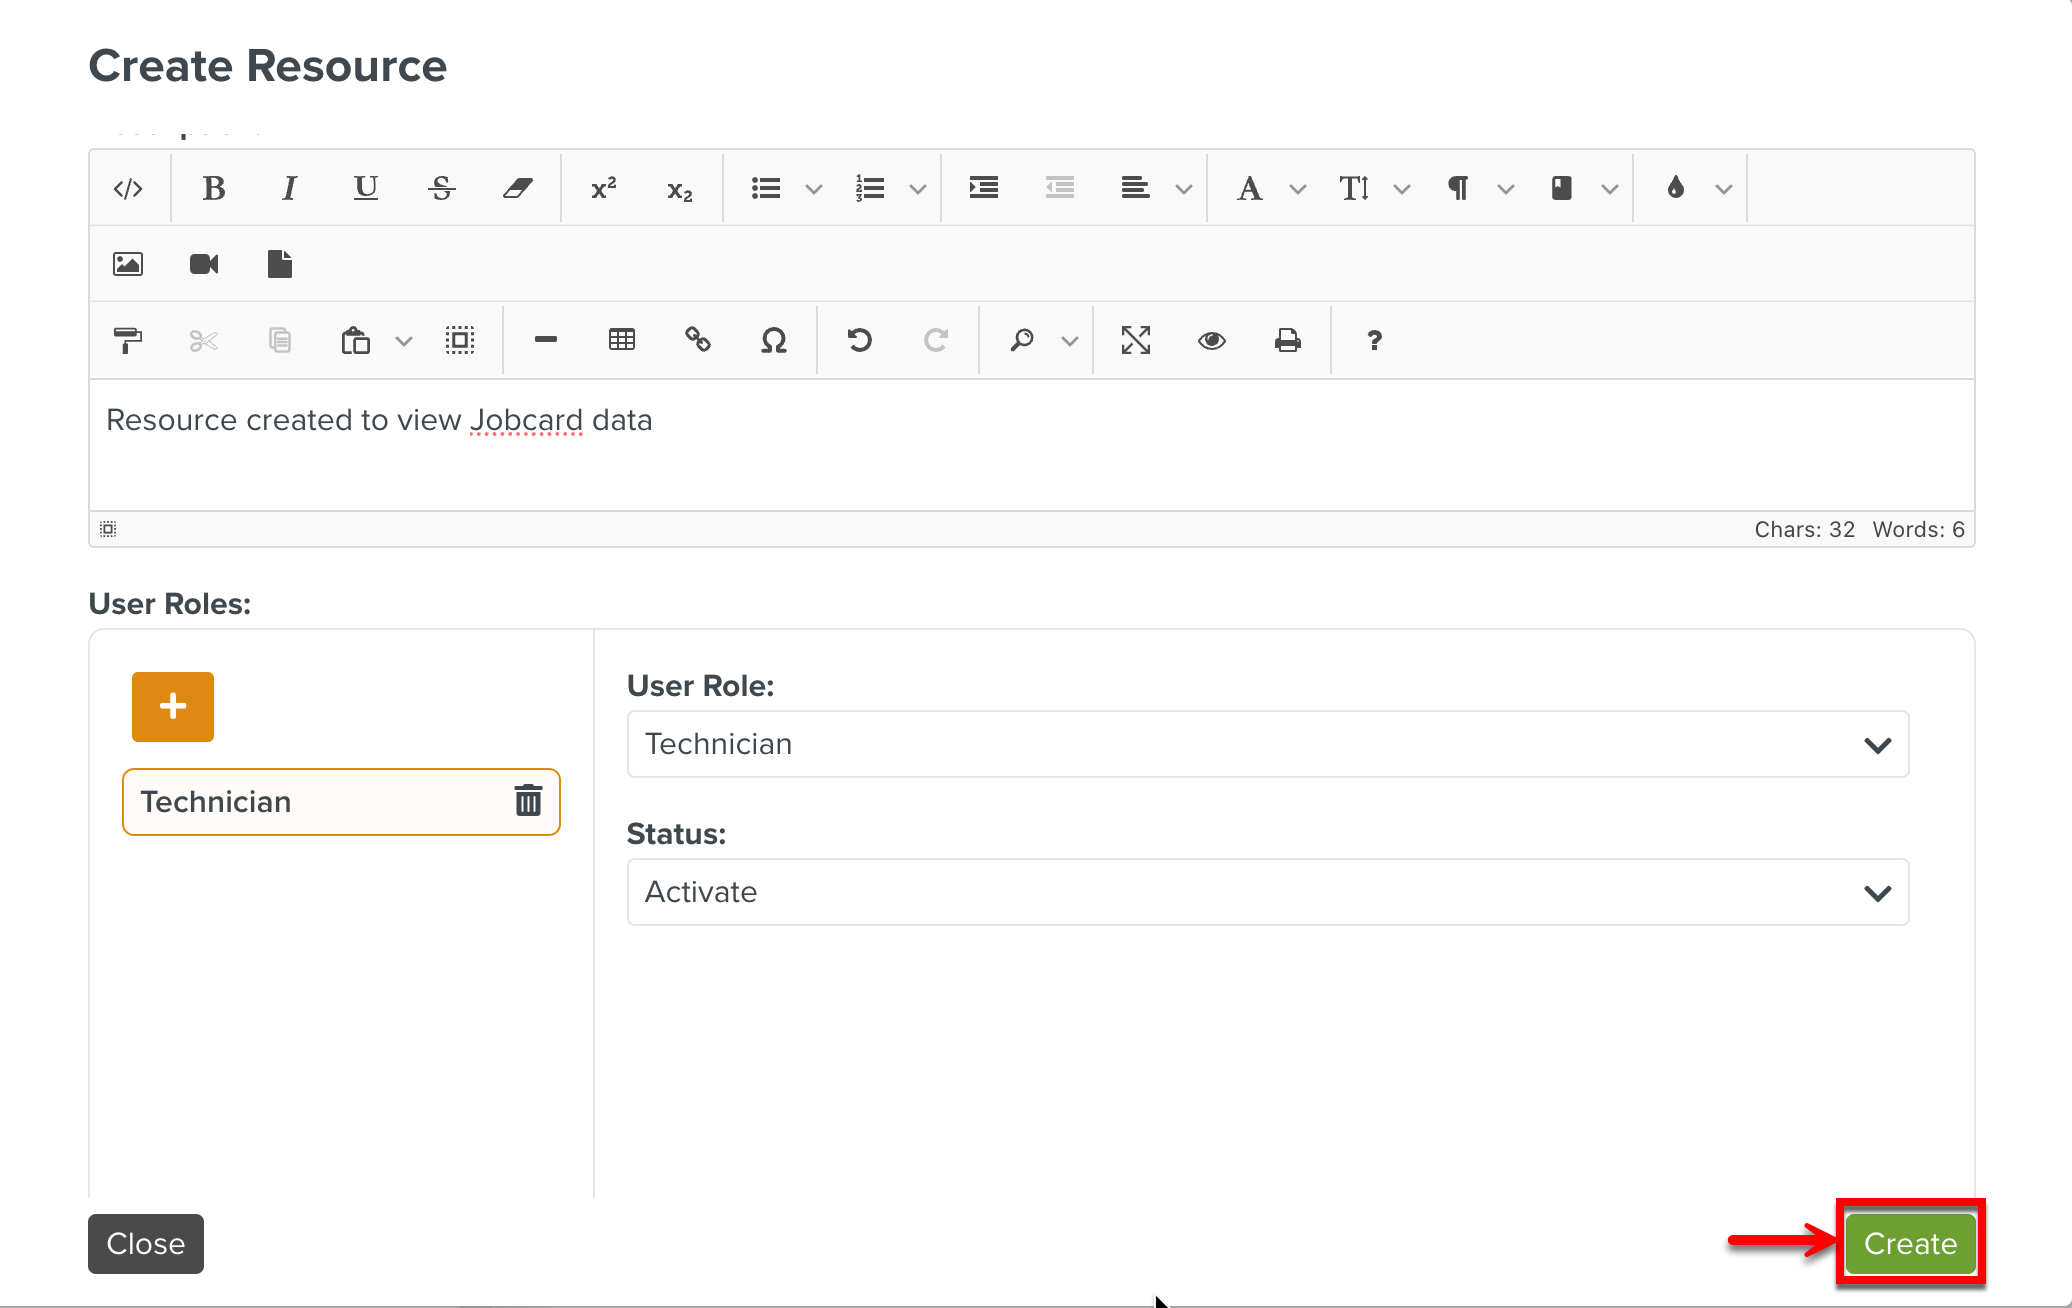This screenshot has width=2072, height=1308.
Task: Apply bold formatting
Action: tap(213, 189)
